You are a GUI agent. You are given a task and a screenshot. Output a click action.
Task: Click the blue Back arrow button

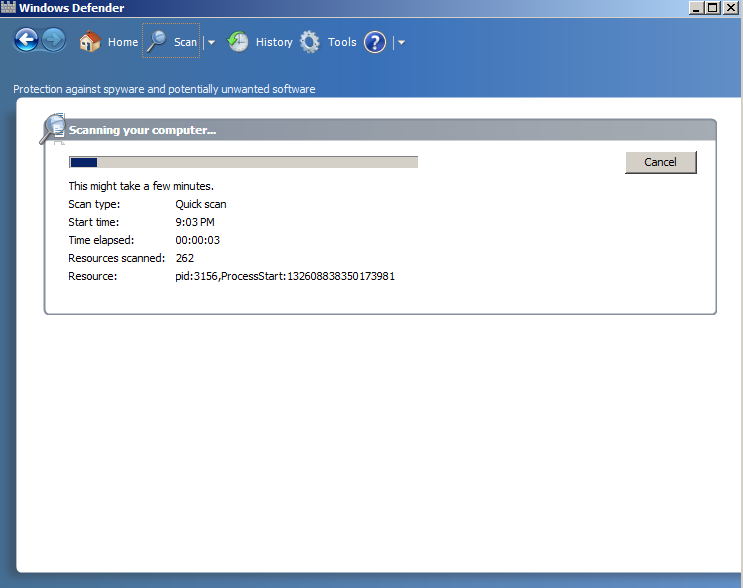[27, 41]
